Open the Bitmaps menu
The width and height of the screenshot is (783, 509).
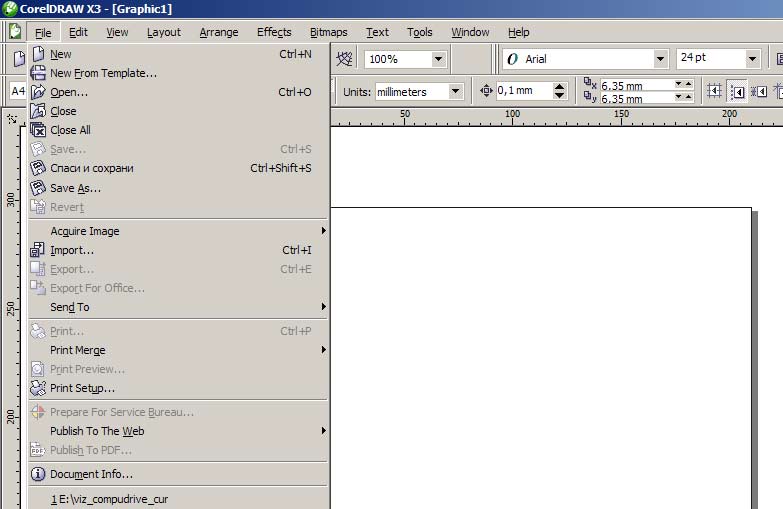click(328, 32)
